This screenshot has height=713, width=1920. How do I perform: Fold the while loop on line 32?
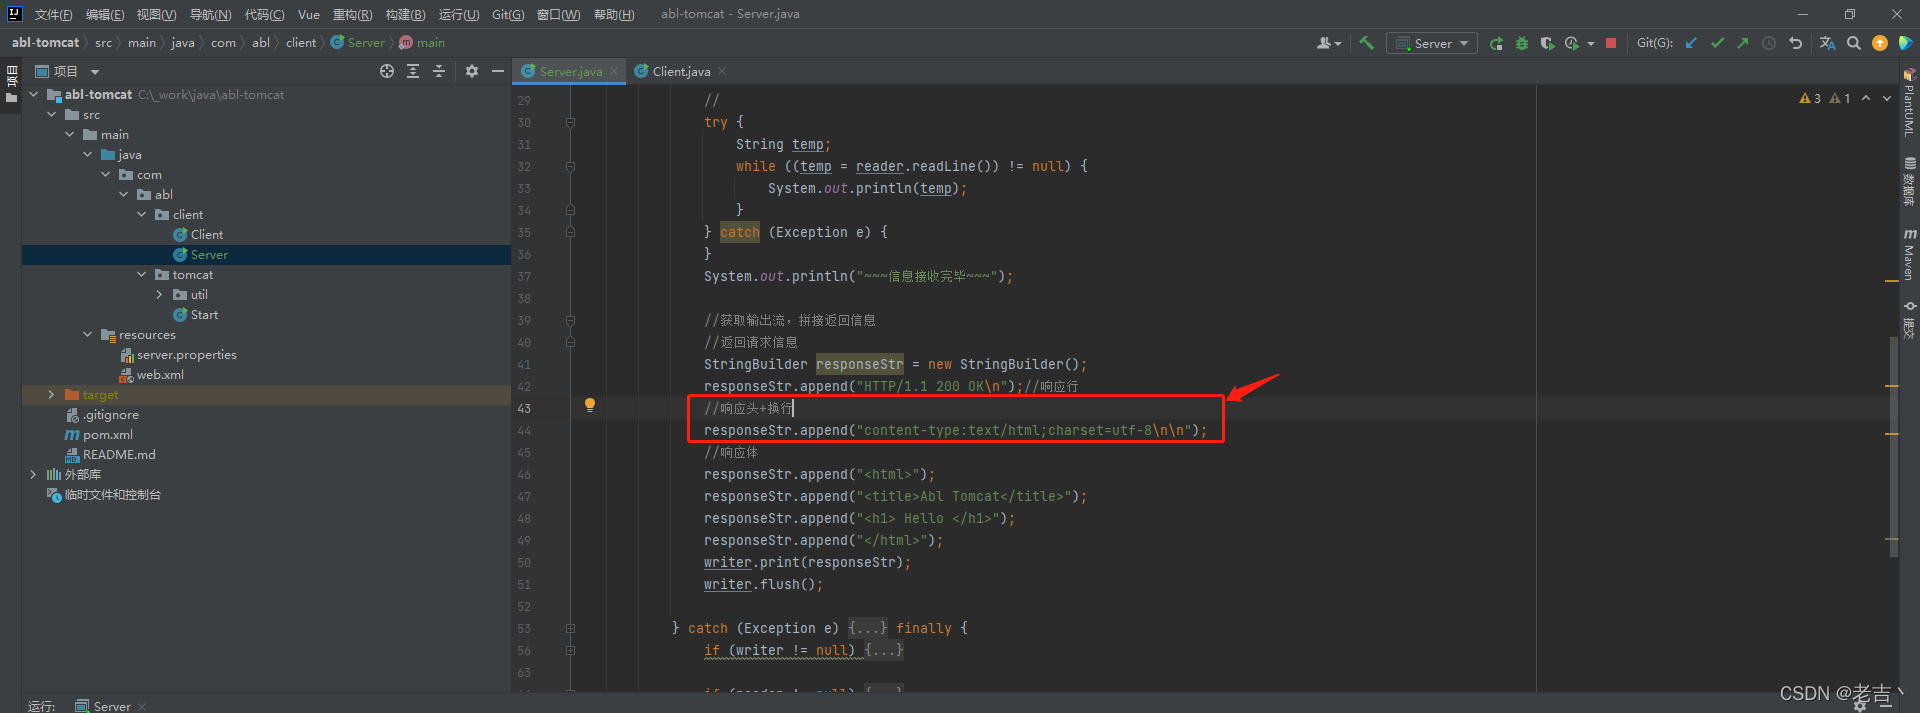click(x=570, y=166)
